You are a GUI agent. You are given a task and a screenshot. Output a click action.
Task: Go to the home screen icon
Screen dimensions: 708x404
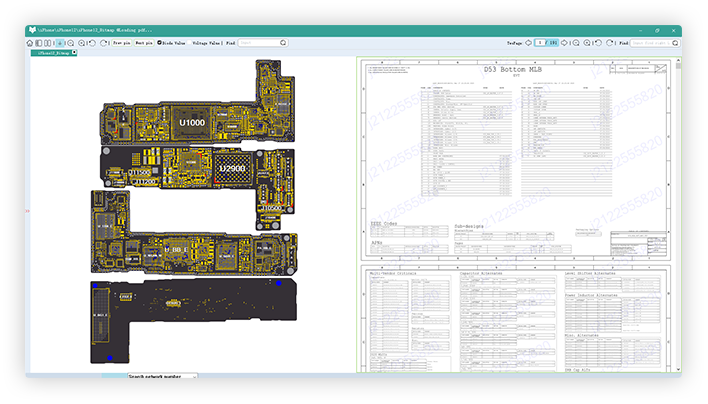[x=30, y=43]
